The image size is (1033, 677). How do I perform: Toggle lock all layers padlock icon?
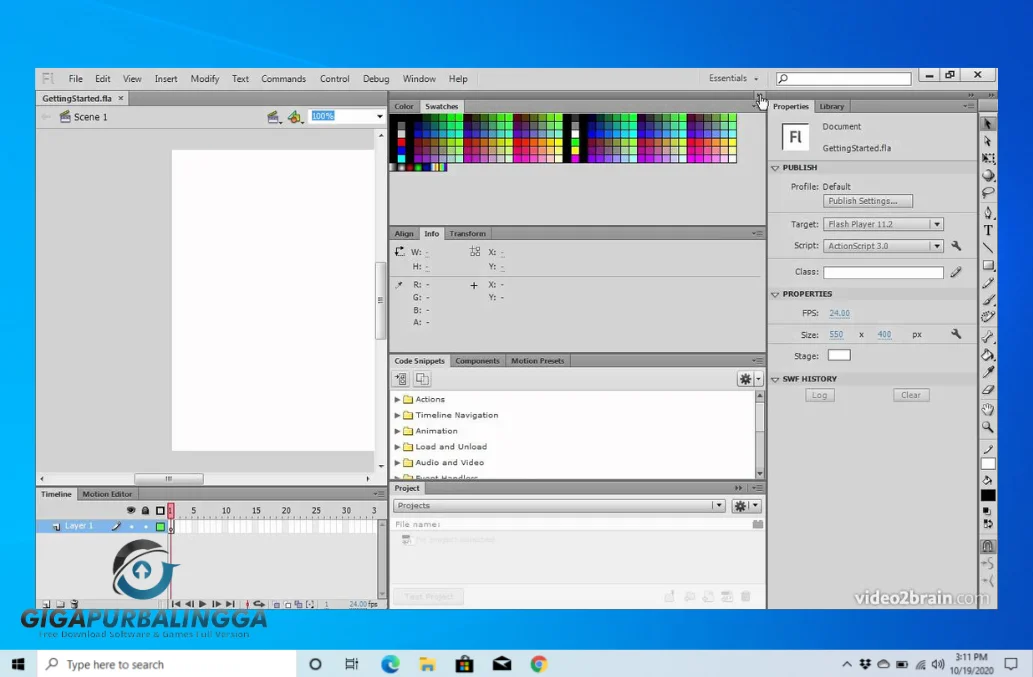146,510
